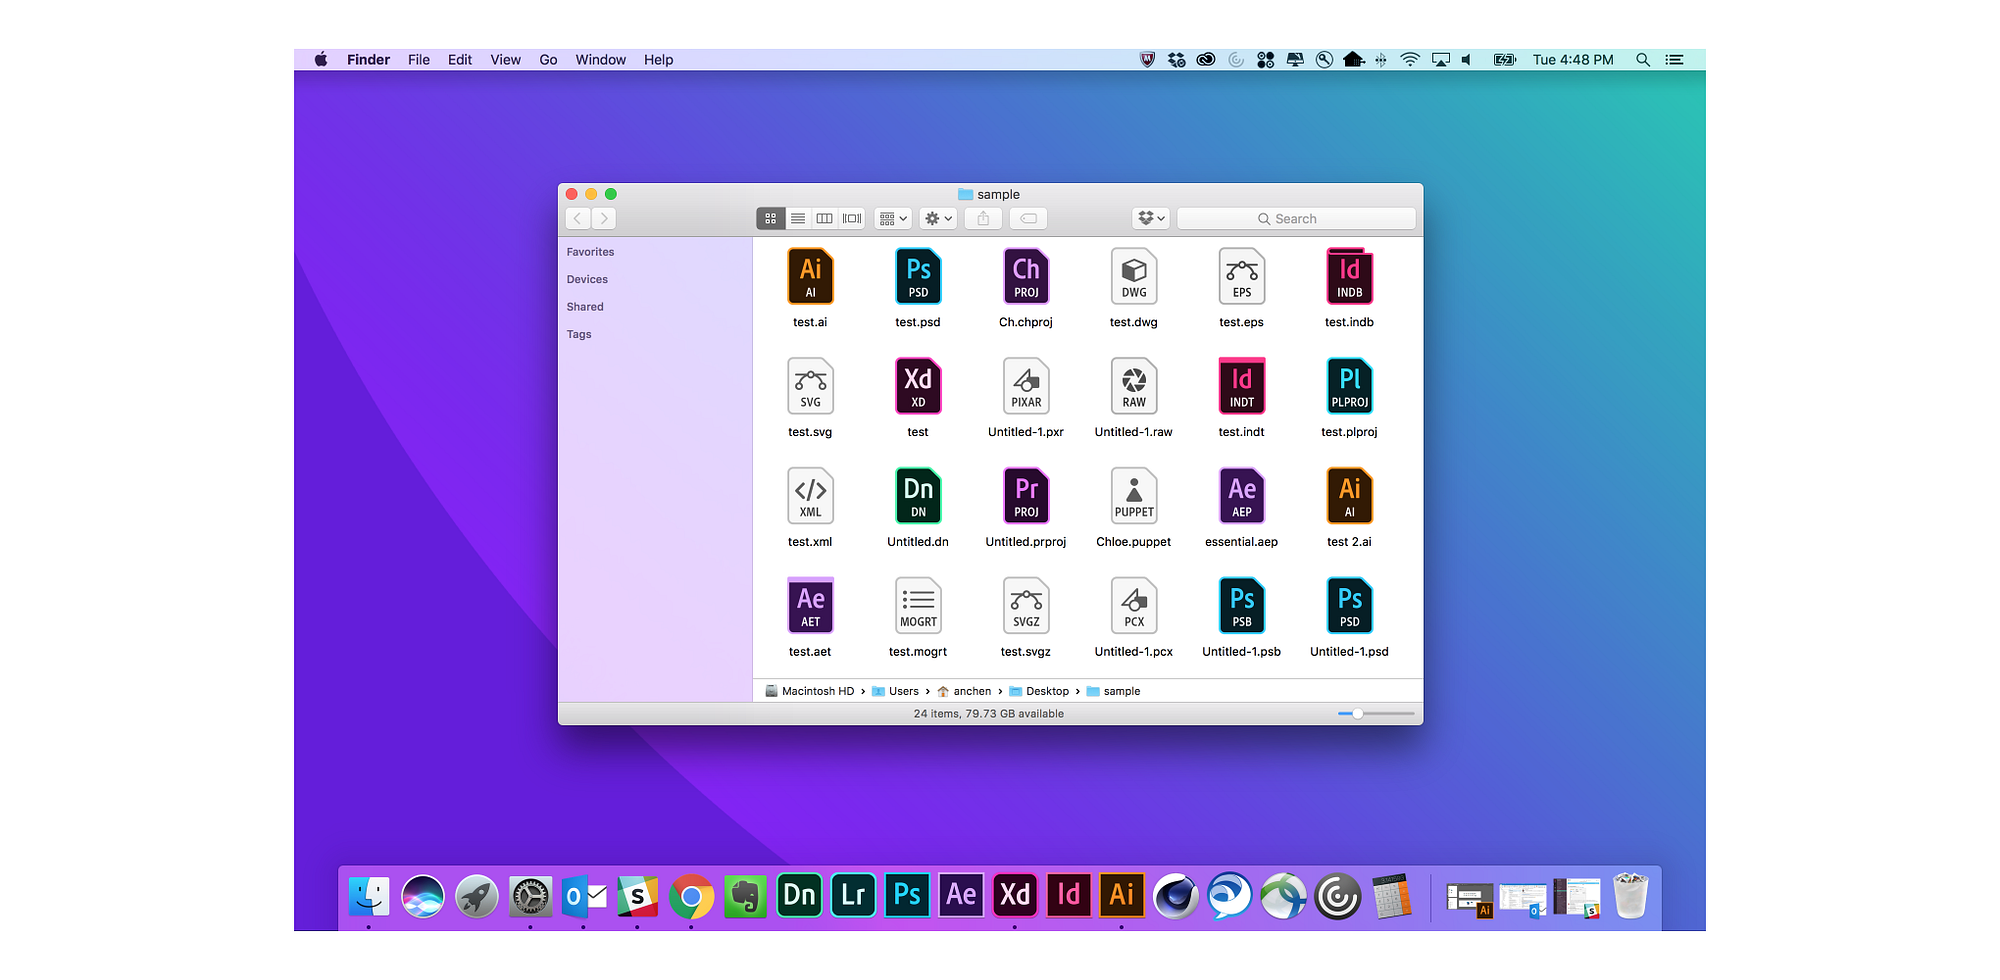The height and width of the screenshot is (980, 2000).
Task: Expand the Shared sidebar section
Action: (x=585, y=307)
